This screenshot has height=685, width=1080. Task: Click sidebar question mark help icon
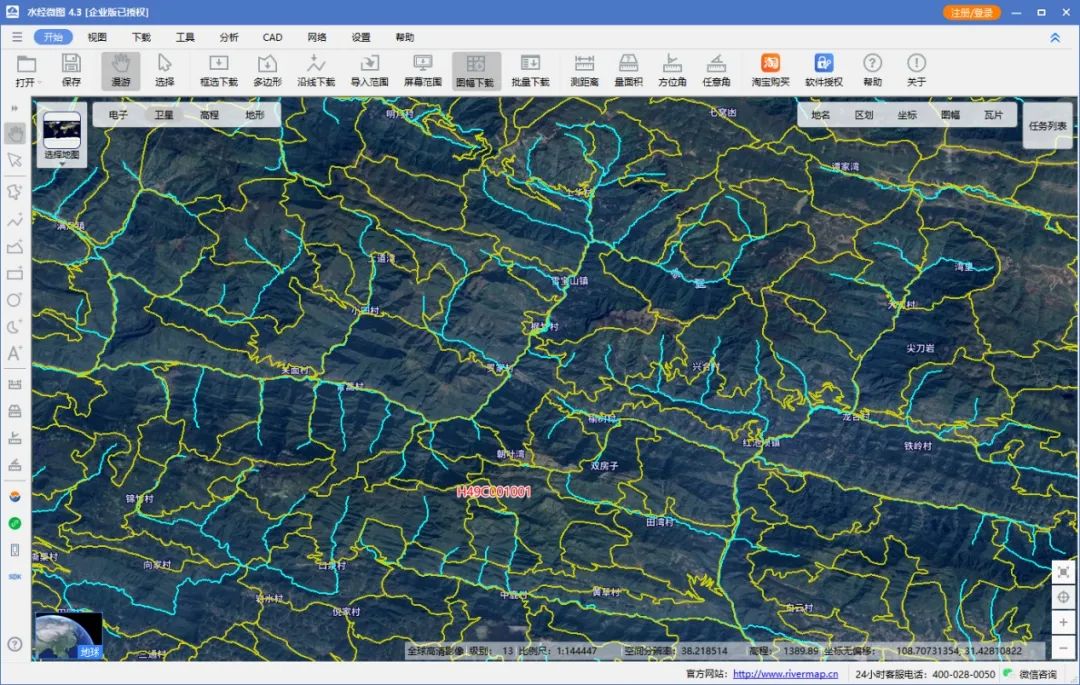pyautogui.click(x=14, y=644)
